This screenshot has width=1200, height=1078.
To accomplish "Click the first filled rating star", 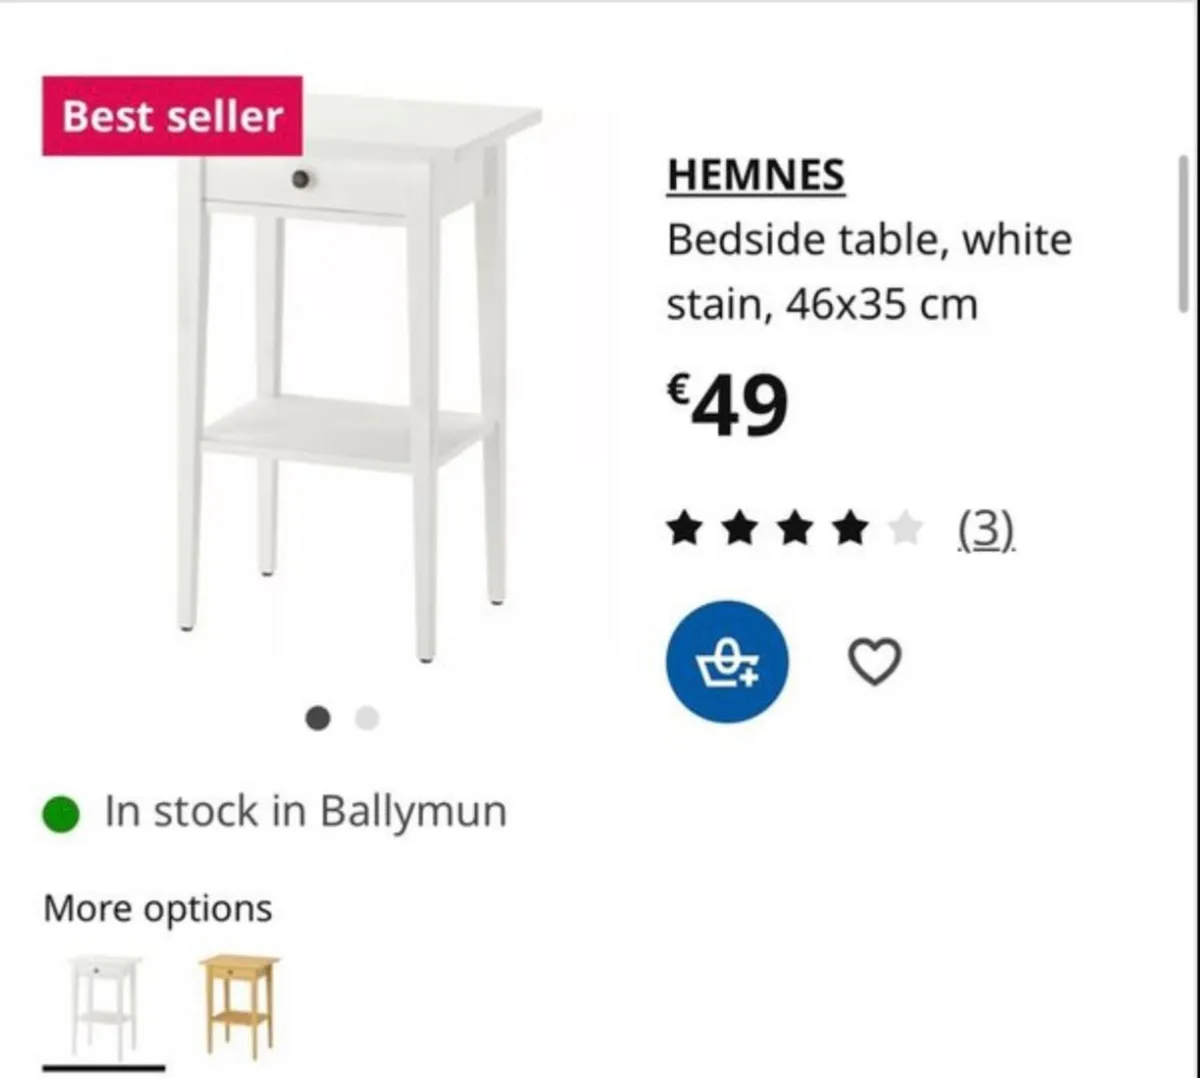I will tap(684, 528).
